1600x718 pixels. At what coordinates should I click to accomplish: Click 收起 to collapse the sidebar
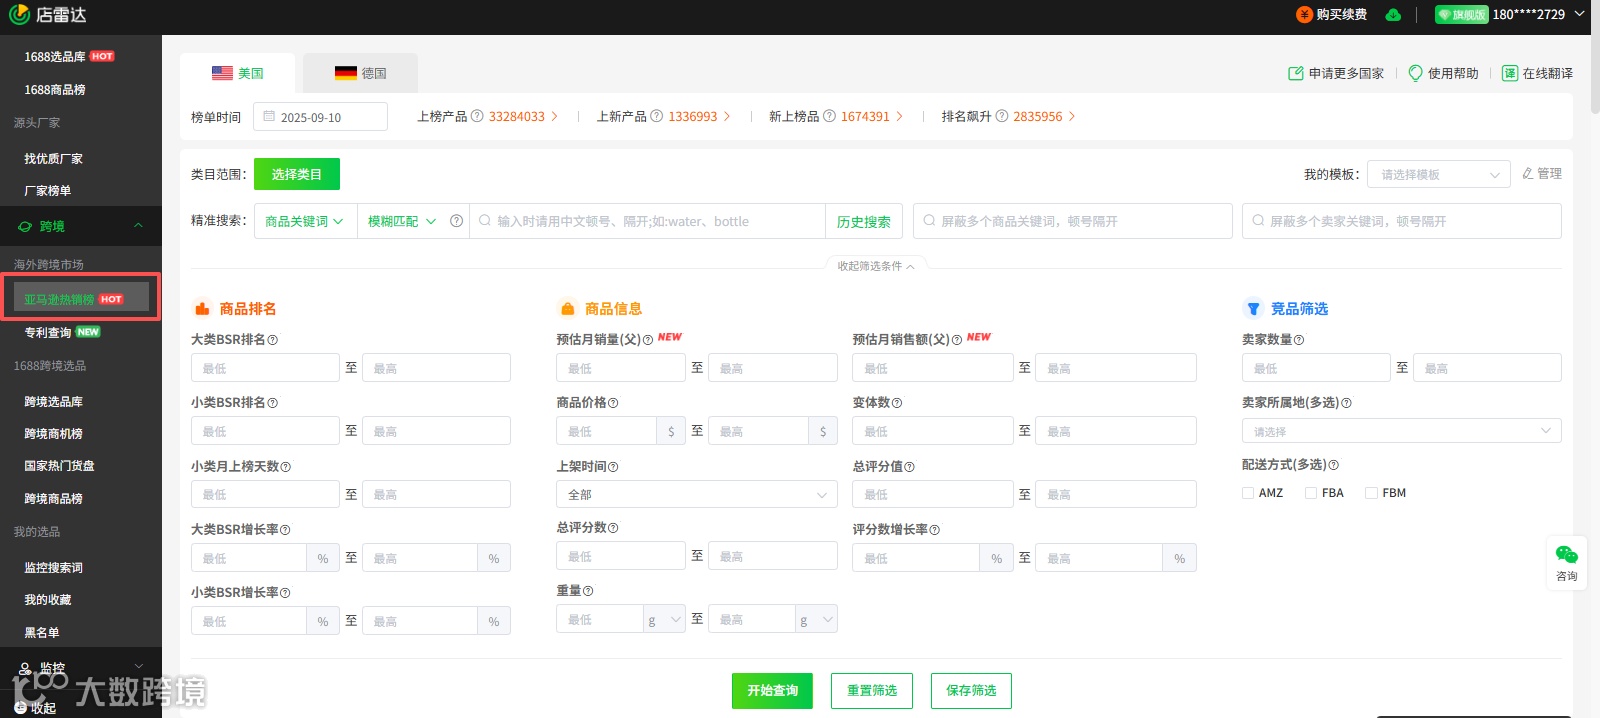pos(34,707)
